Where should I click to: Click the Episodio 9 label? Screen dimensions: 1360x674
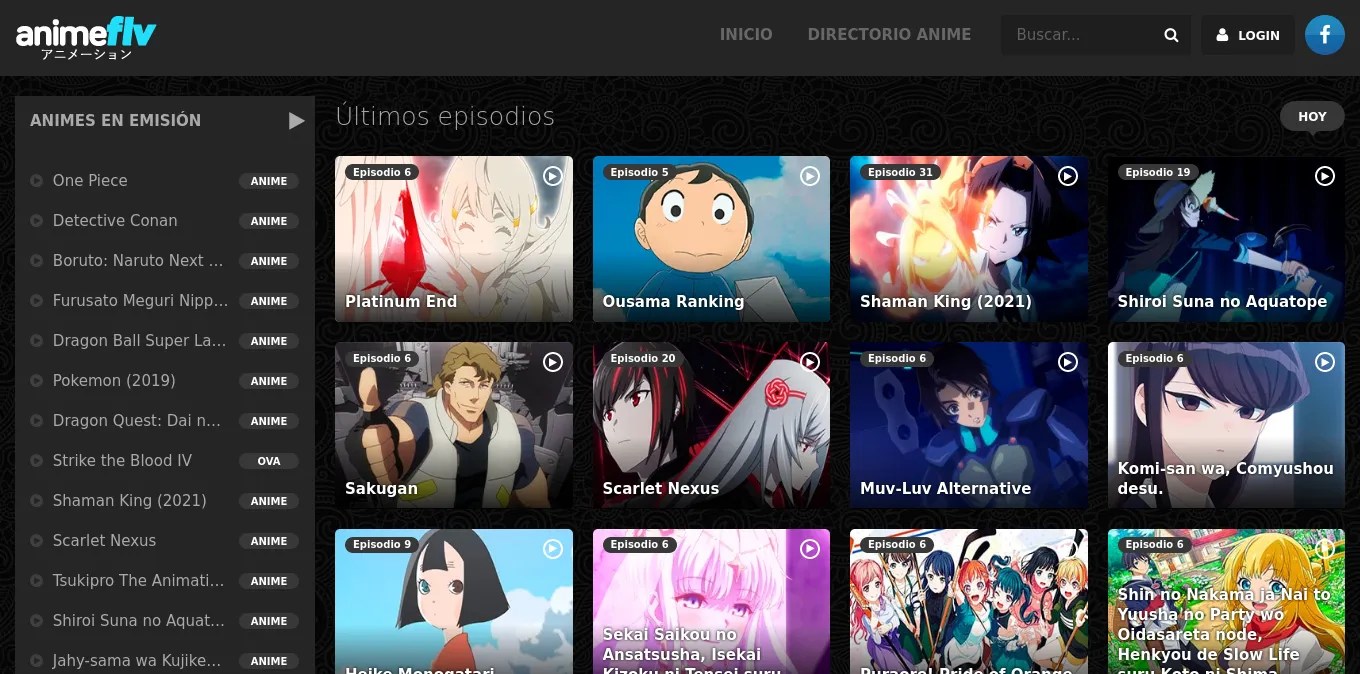(380, 545)
